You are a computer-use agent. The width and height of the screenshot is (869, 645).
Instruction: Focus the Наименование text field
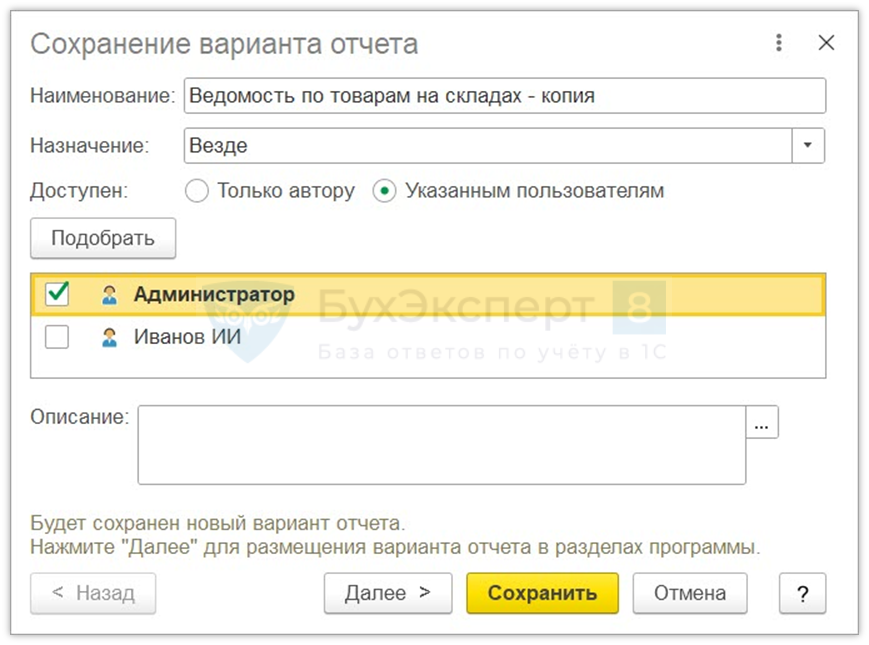pos(505,97)
